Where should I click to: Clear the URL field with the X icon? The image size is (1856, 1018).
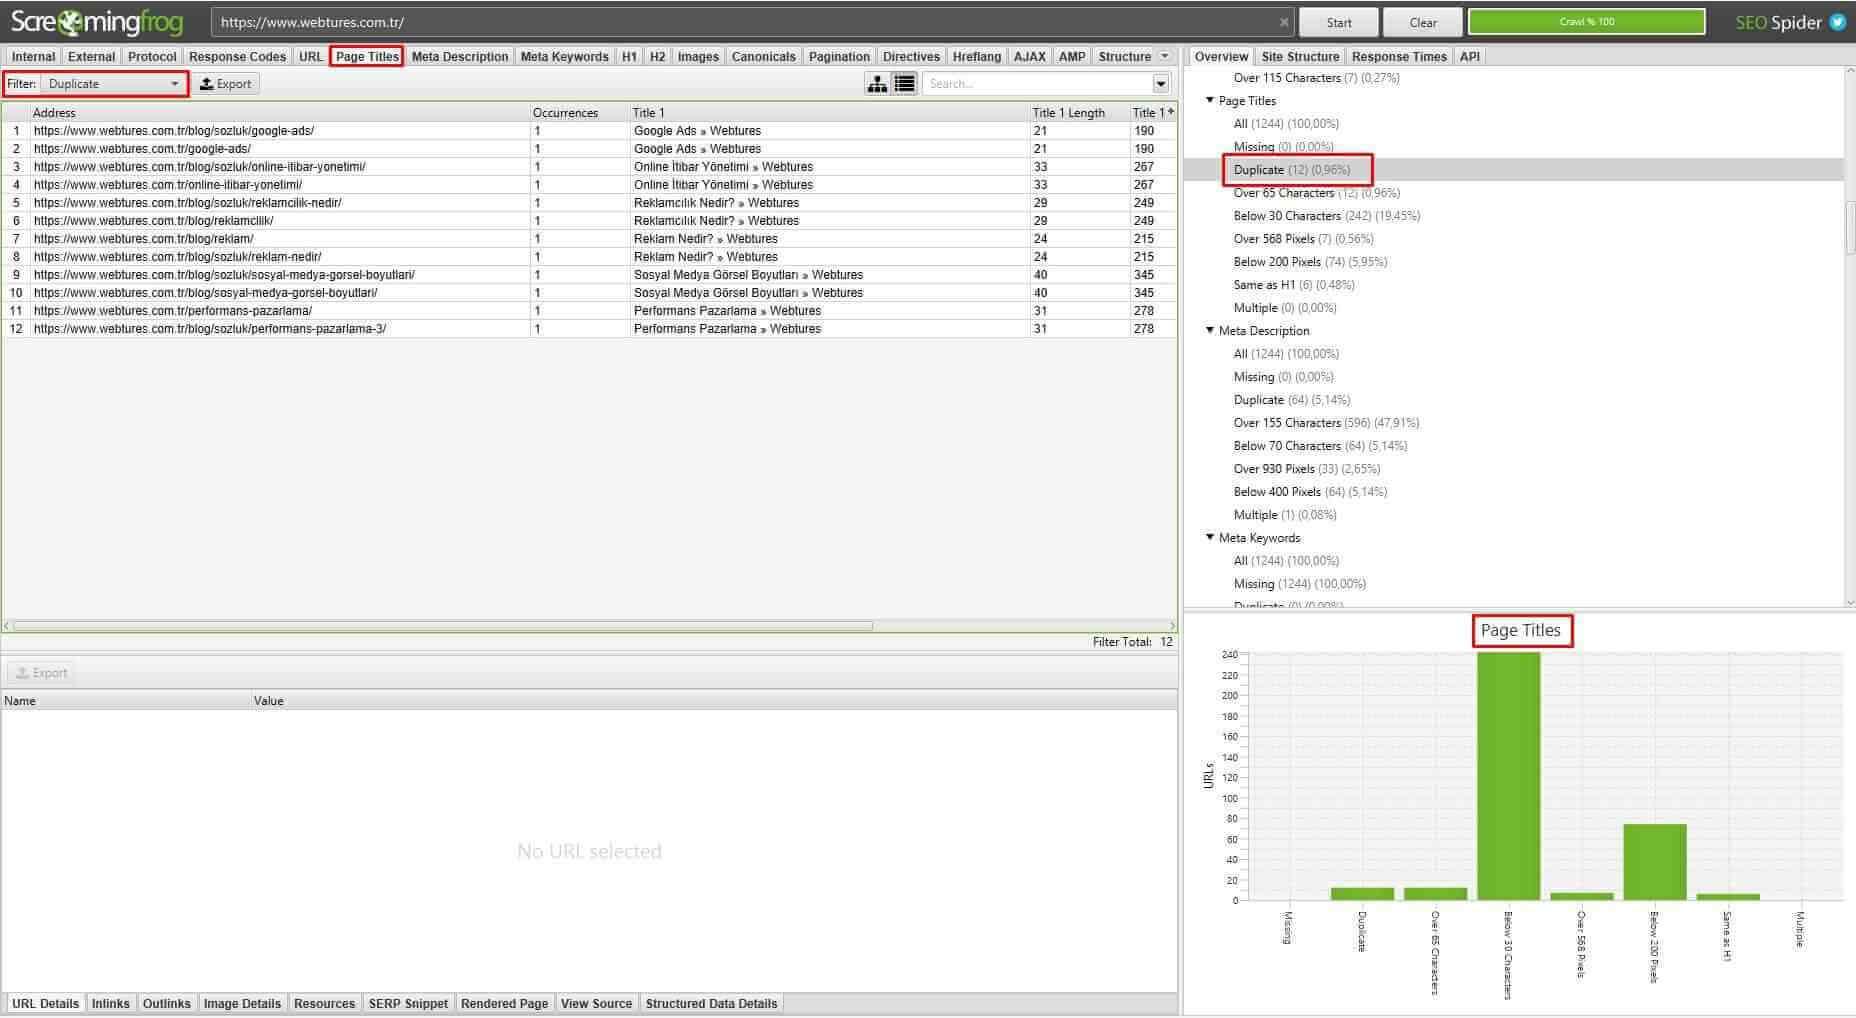[1285, 21]
